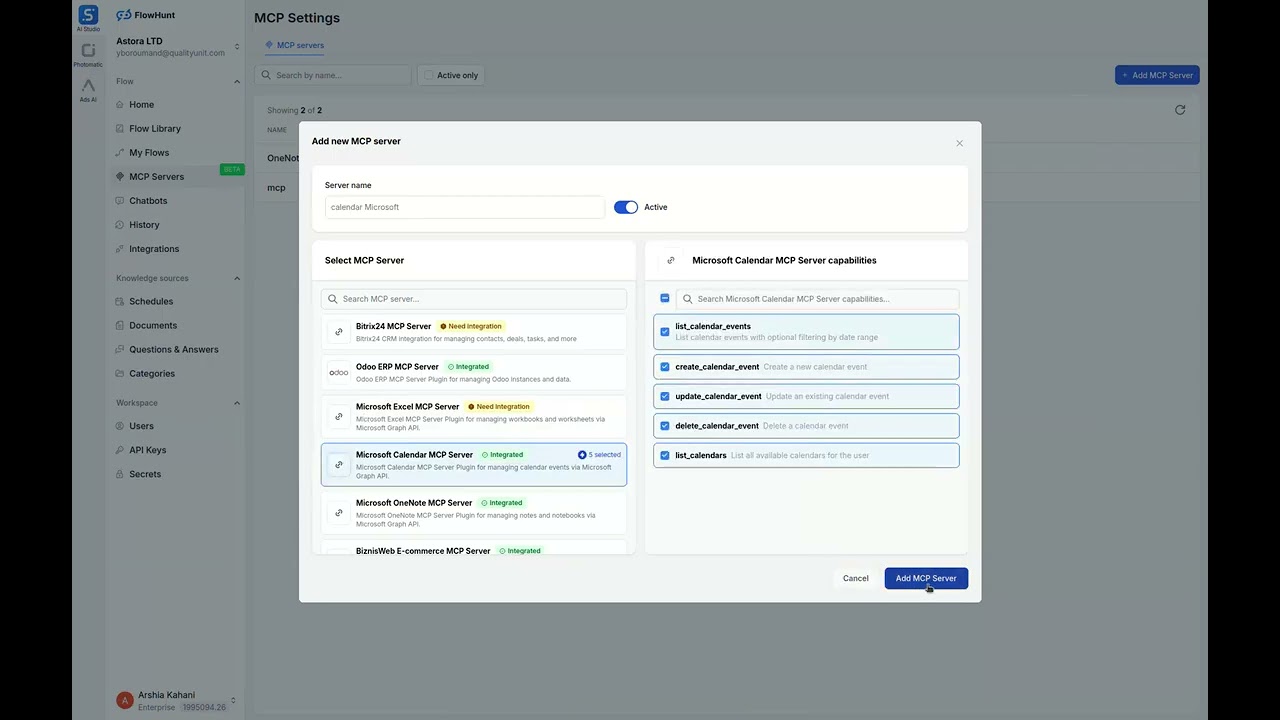Click the Secrets sidebar icon
The width and height of the screenshot is (1280, 720).
coord(120,474)
